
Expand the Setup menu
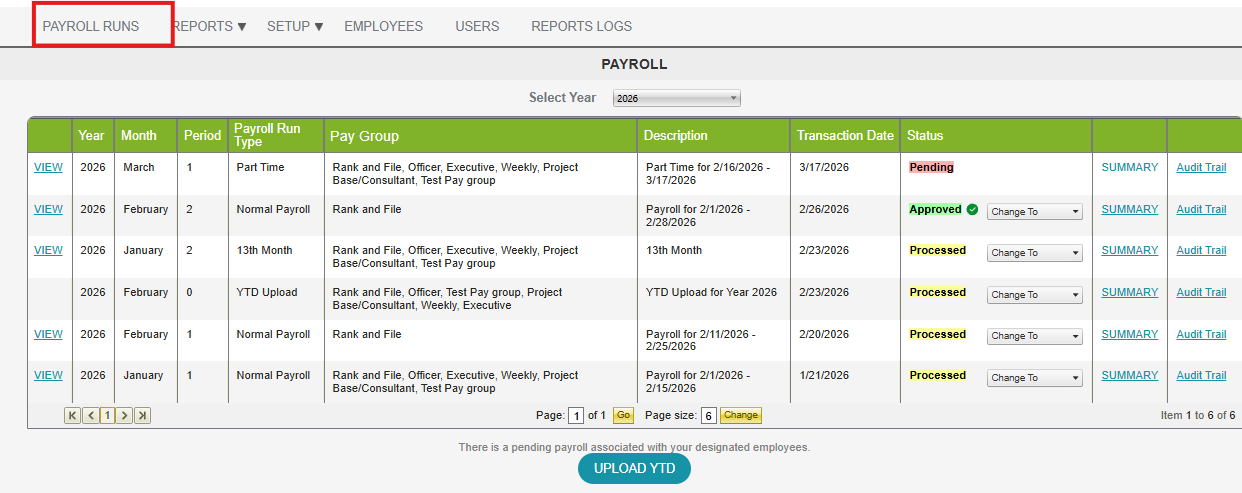click(x=295, y=26)
